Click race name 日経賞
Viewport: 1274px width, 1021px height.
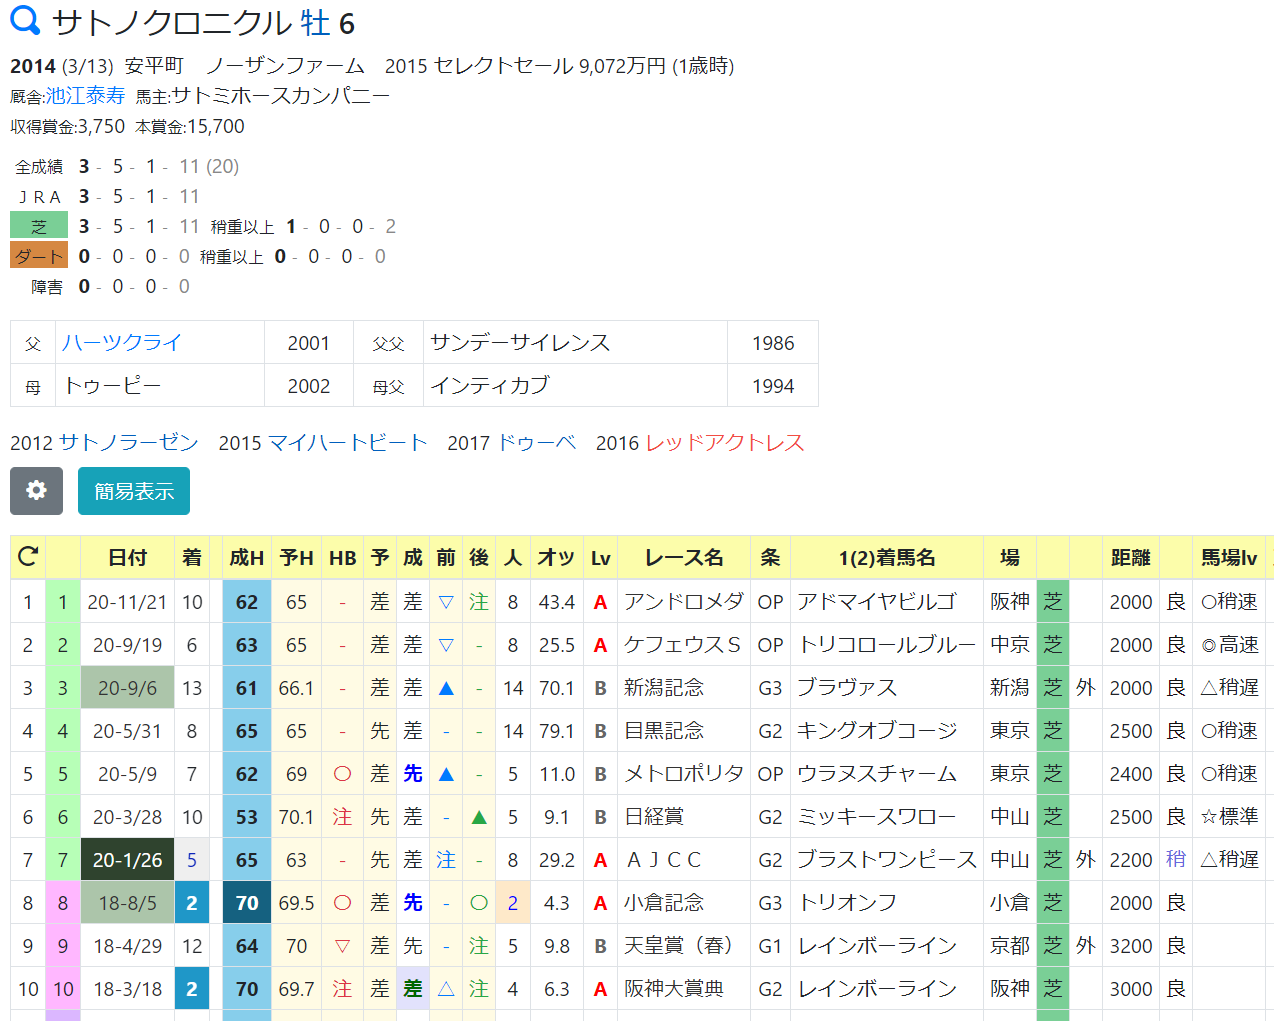point(654,817)
